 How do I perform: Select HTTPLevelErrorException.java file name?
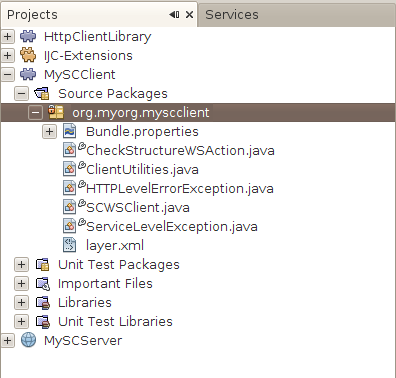[x=180, y=189]
